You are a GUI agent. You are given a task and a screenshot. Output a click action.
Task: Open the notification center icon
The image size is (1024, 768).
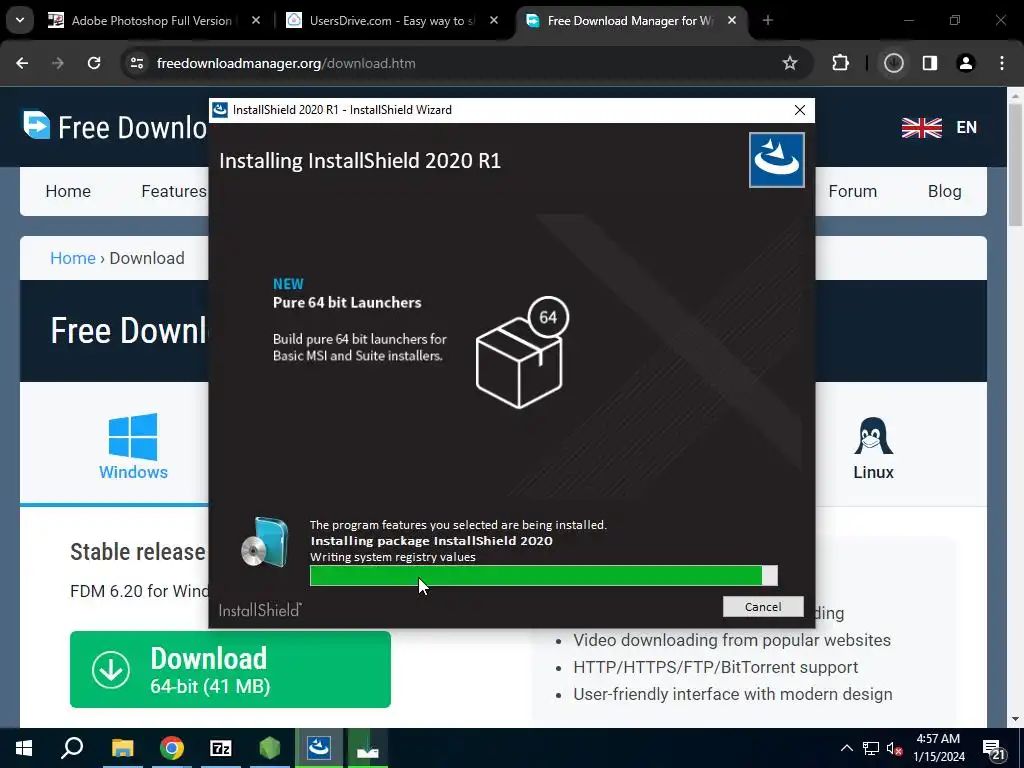click(x=993, y=750)
